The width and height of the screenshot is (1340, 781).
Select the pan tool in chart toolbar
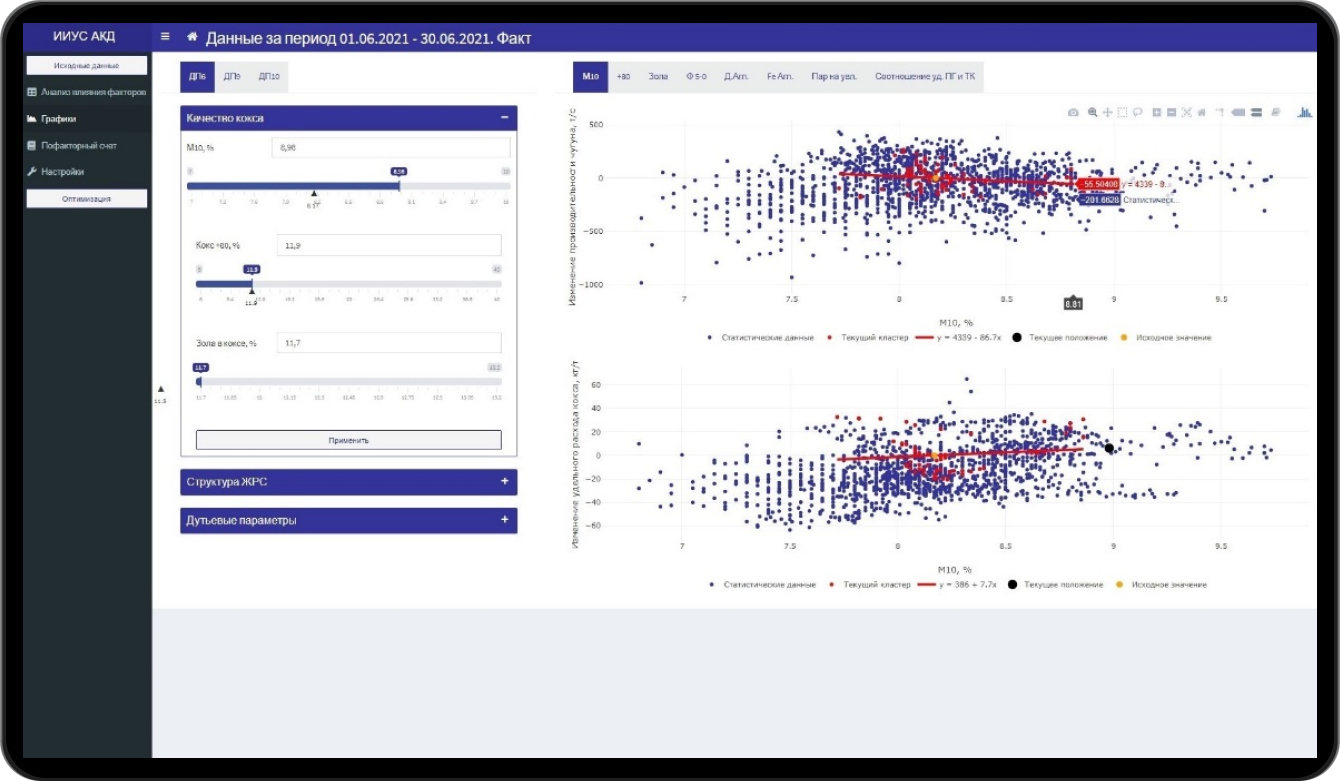pos(1107,113)
